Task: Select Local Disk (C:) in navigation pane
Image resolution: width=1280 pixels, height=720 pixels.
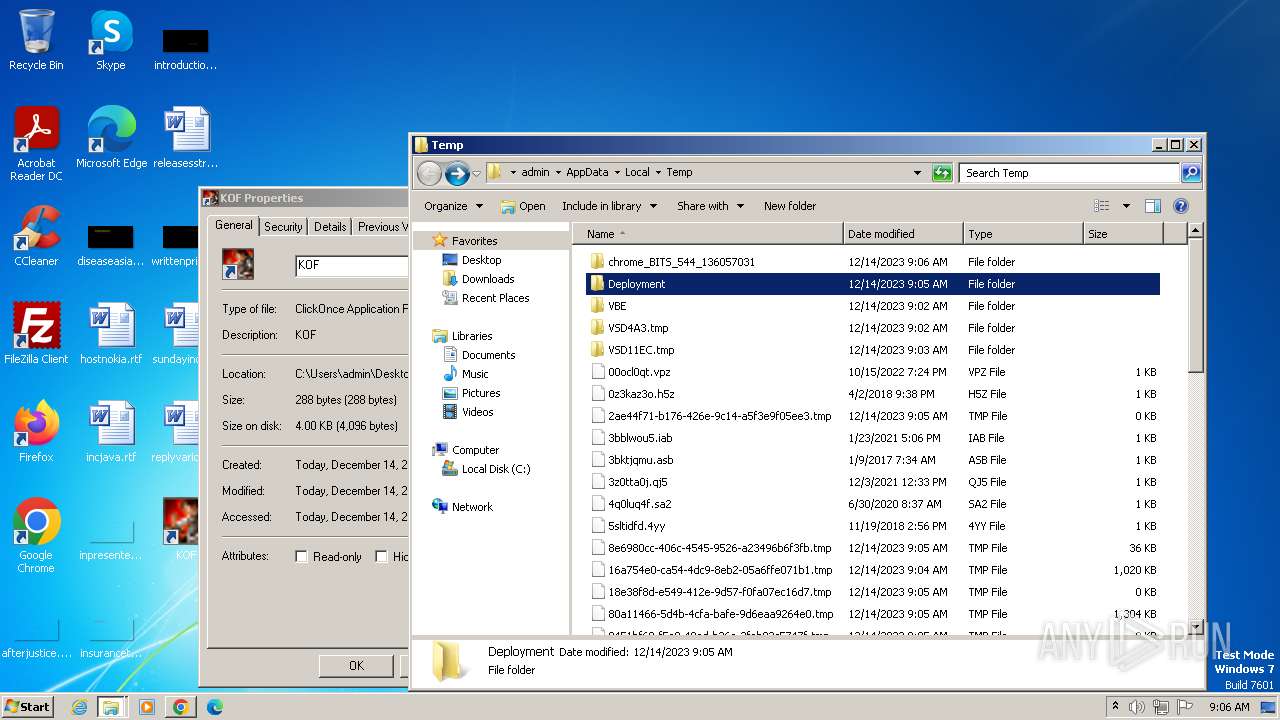Action: click(x=495, y=469)
